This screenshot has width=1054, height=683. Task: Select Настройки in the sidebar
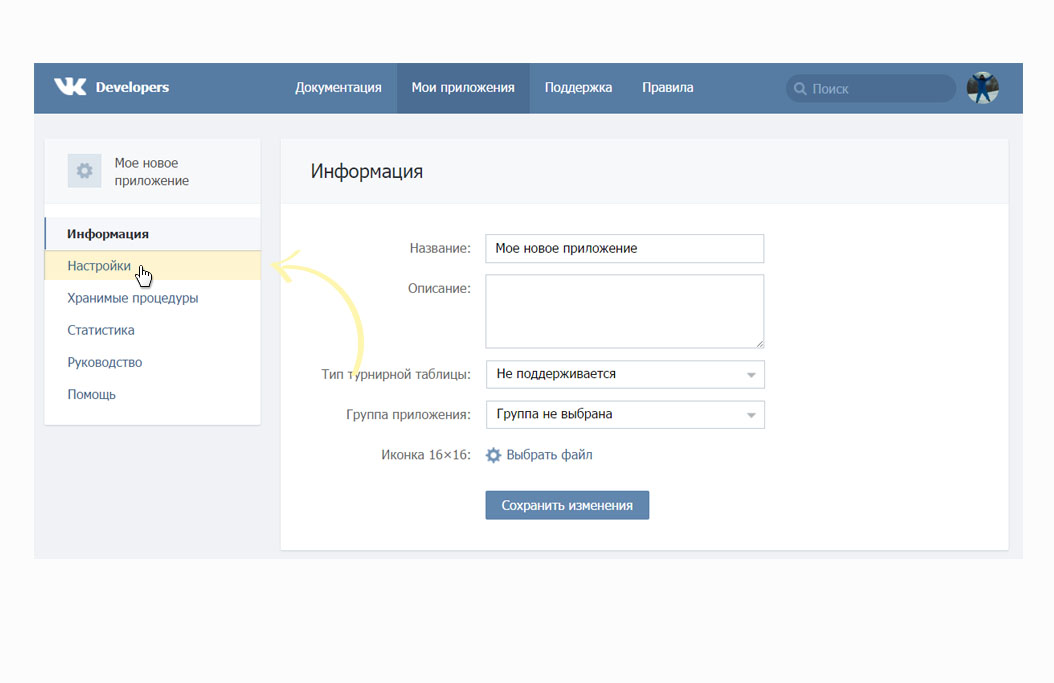(x=99, y=266)
